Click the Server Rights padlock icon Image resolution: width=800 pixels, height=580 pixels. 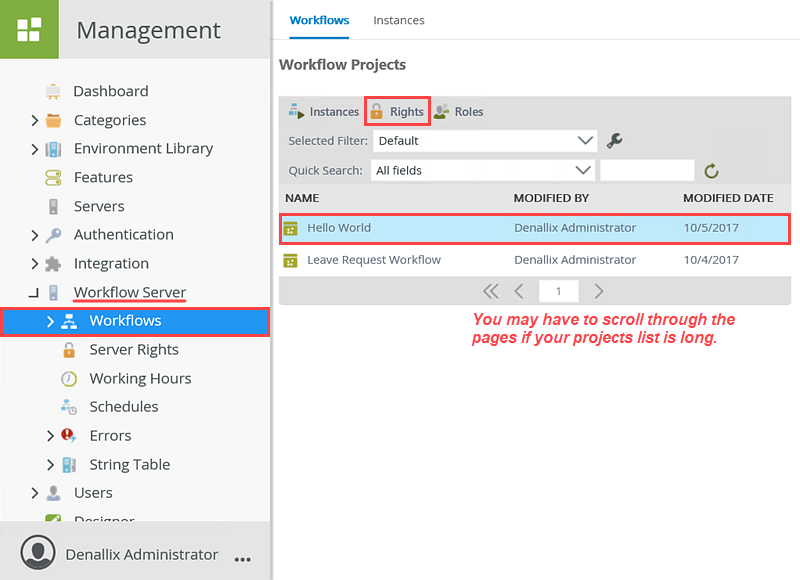click(69, 350)
